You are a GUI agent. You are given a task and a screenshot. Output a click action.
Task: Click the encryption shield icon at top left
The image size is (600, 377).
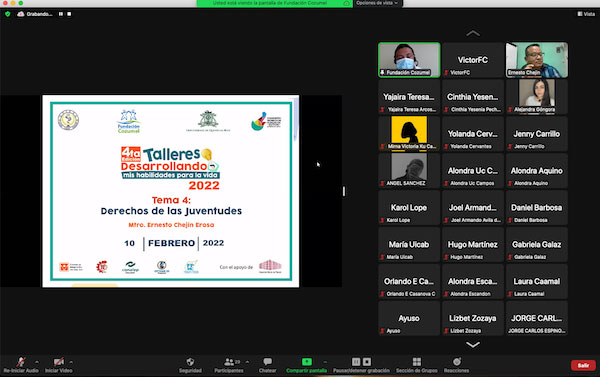pos(8,14)
